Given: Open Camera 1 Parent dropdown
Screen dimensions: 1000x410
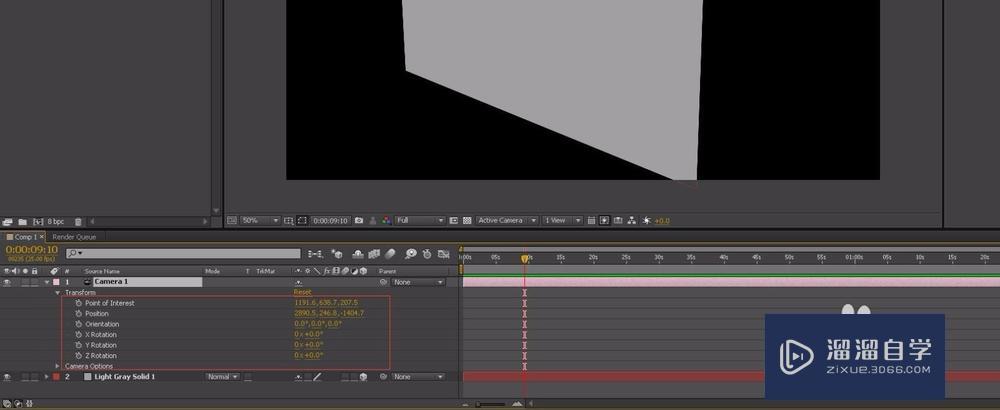Looking at the screenshot, I should pyautogui.click(x=418, y=282).
